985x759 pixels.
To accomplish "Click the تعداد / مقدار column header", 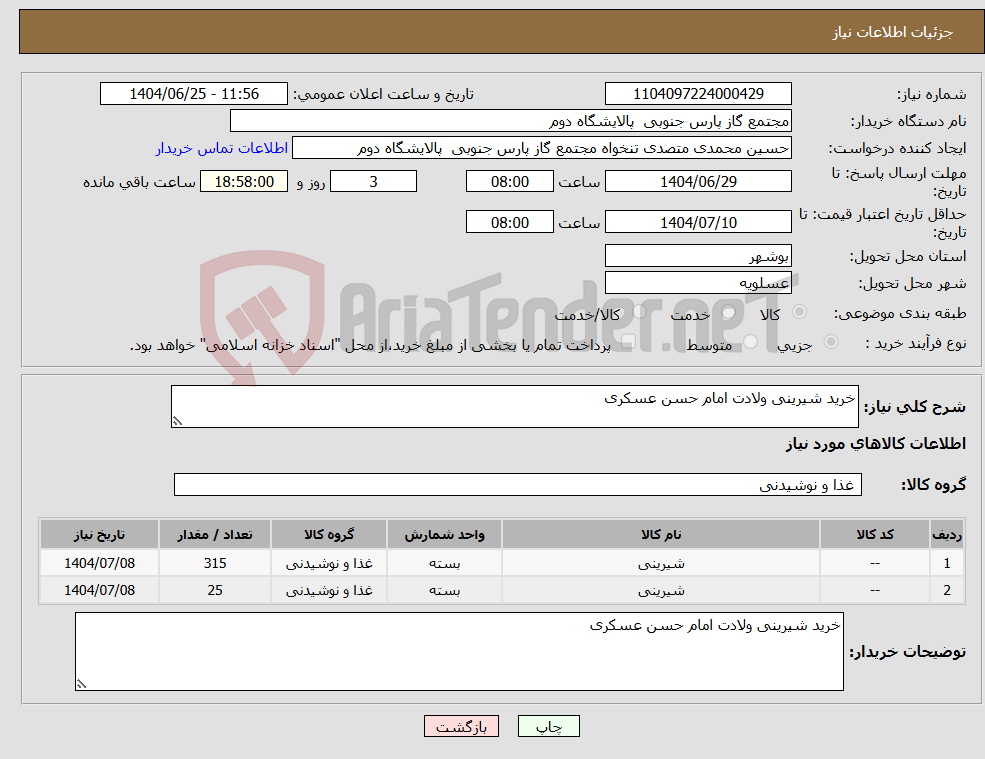I will click(x=215, y=535).
